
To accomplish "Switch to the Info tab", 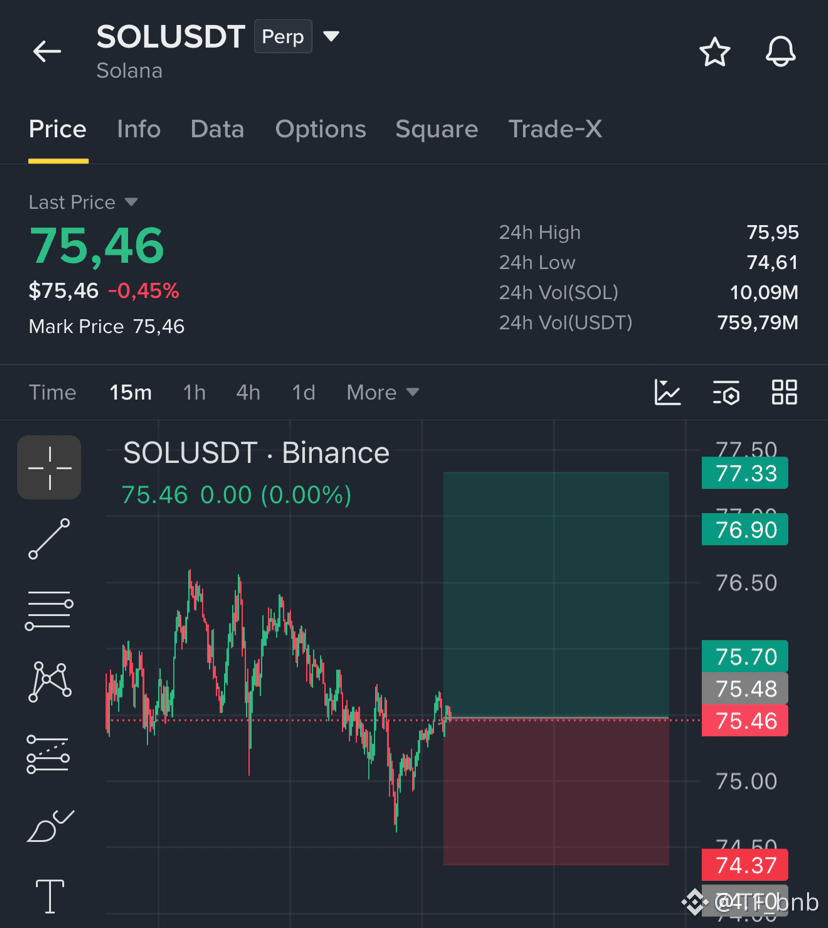I will [138, 129].
